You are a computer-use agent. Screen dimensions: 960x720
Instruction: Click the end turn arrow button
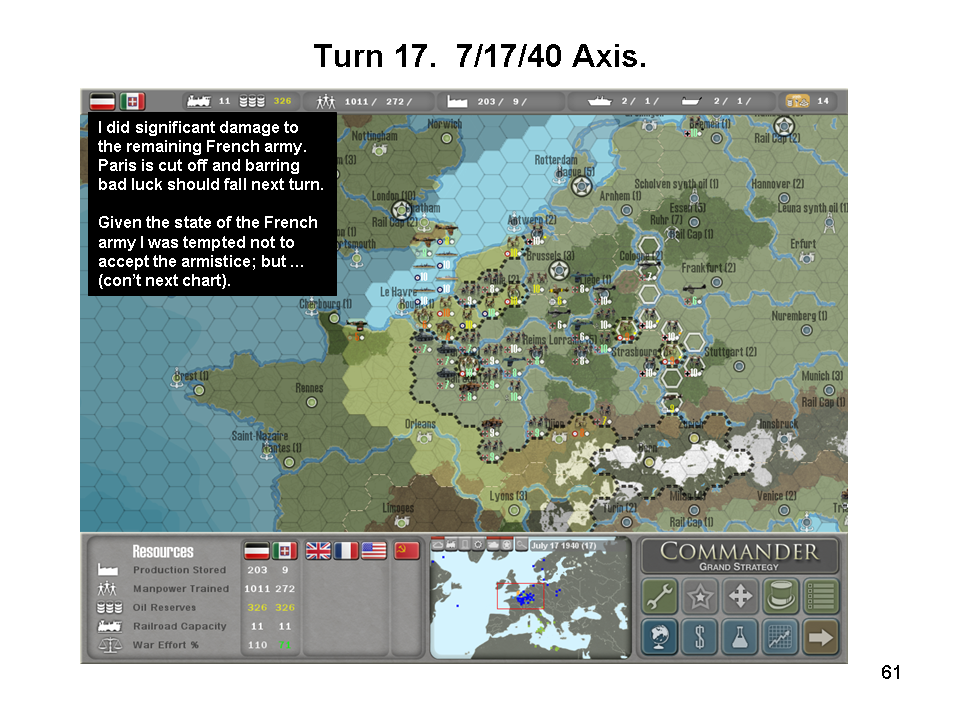[x=821, y=637]
